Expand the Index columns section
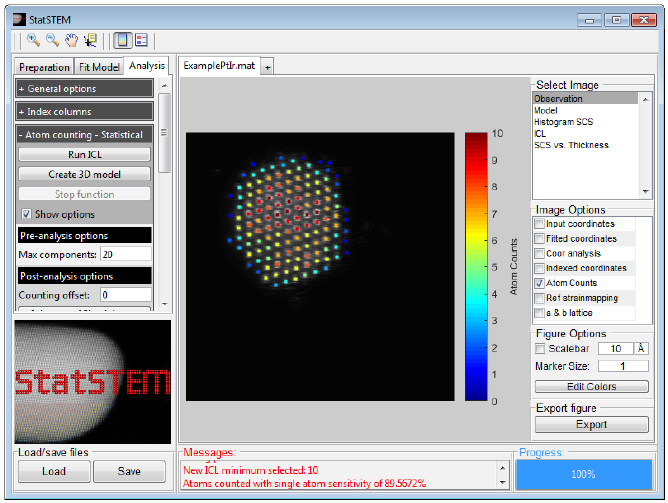The width and height of the screenshot is (668, 503). point(84,112)
